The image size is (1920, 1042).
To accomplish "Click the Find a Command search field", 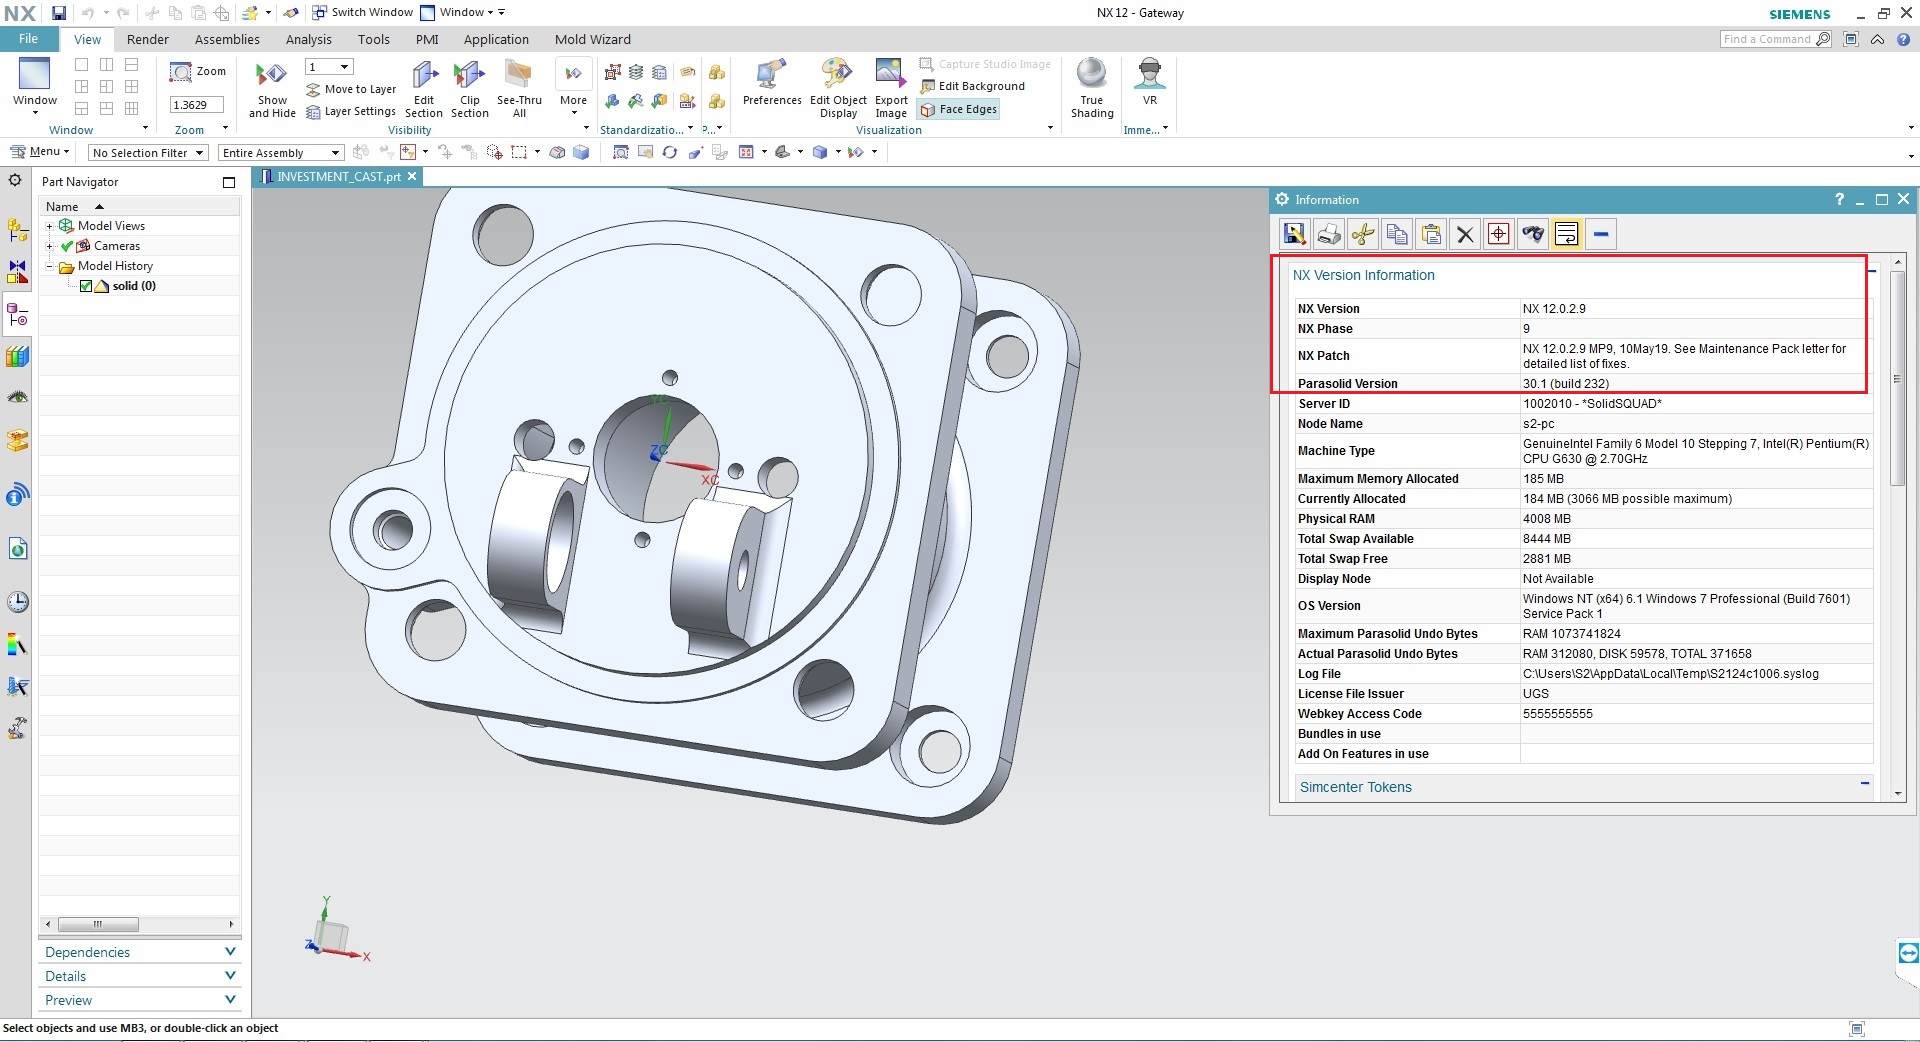I will [1776, 39].
